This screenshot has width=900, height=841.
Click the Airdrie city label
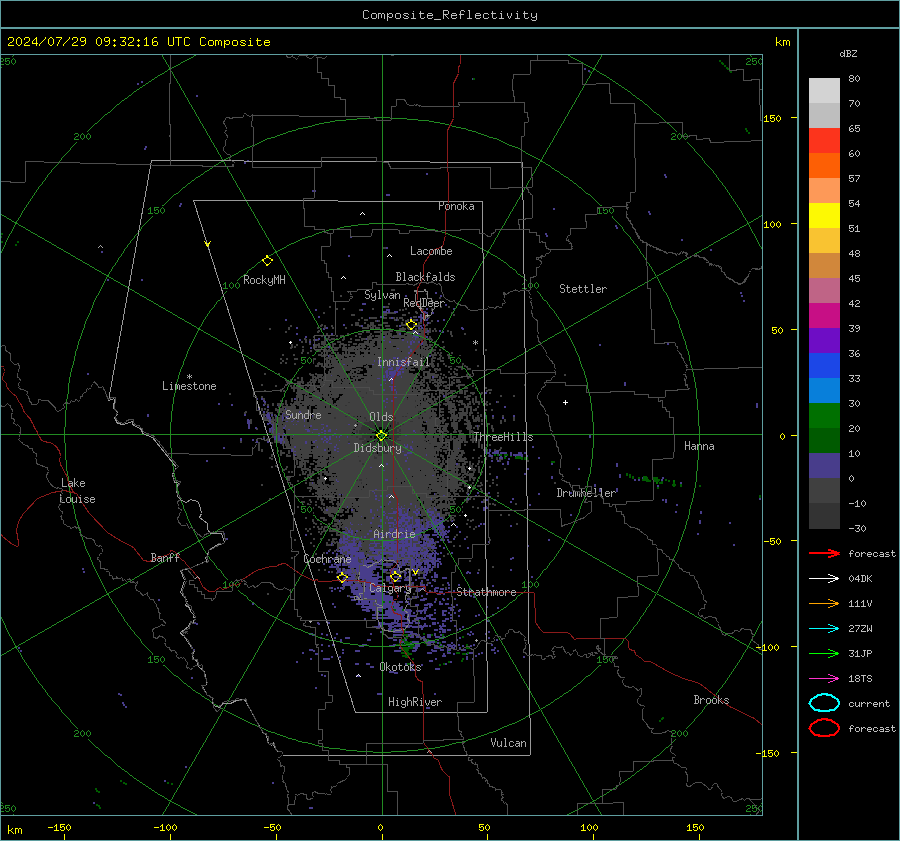tap(394, 534)
